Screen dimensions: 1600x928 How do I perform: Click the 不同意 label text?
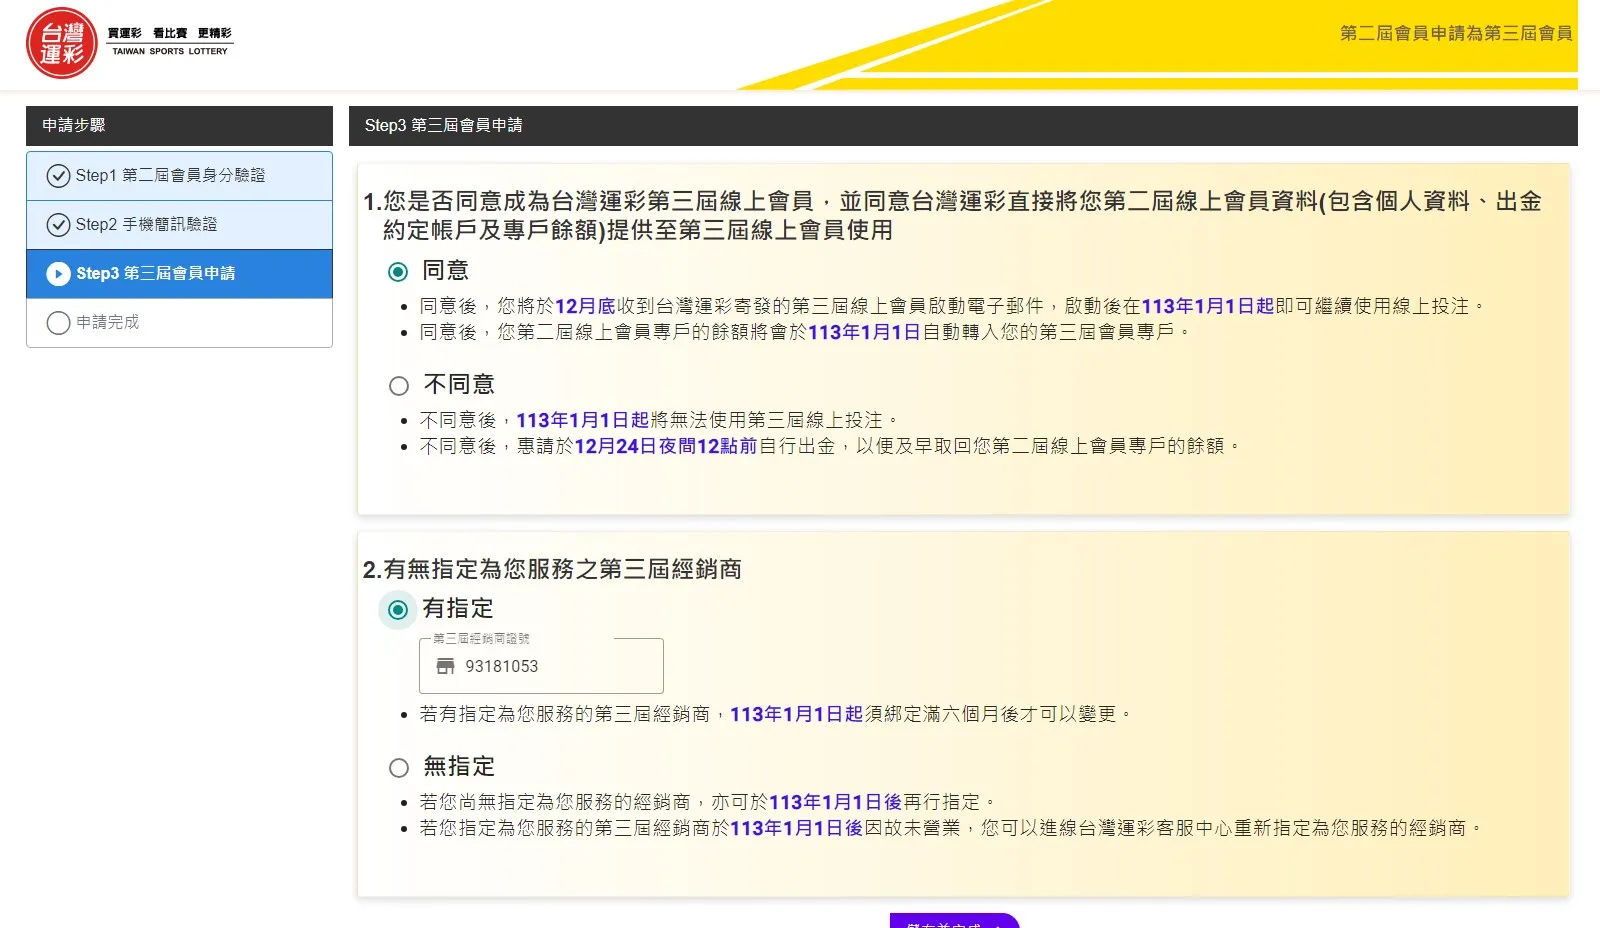(459, 385)
